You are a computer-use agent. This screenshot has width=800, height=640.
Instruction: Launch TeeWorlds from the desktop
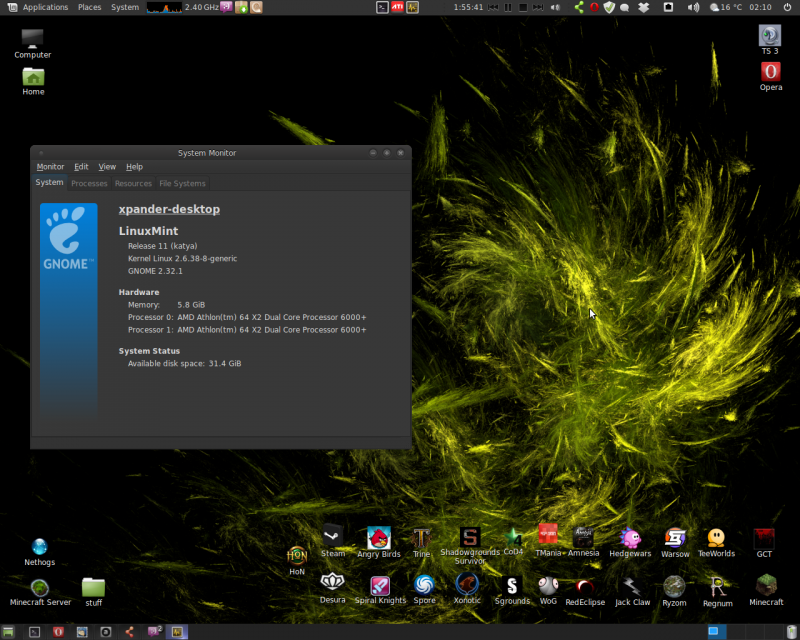point(716,543)
